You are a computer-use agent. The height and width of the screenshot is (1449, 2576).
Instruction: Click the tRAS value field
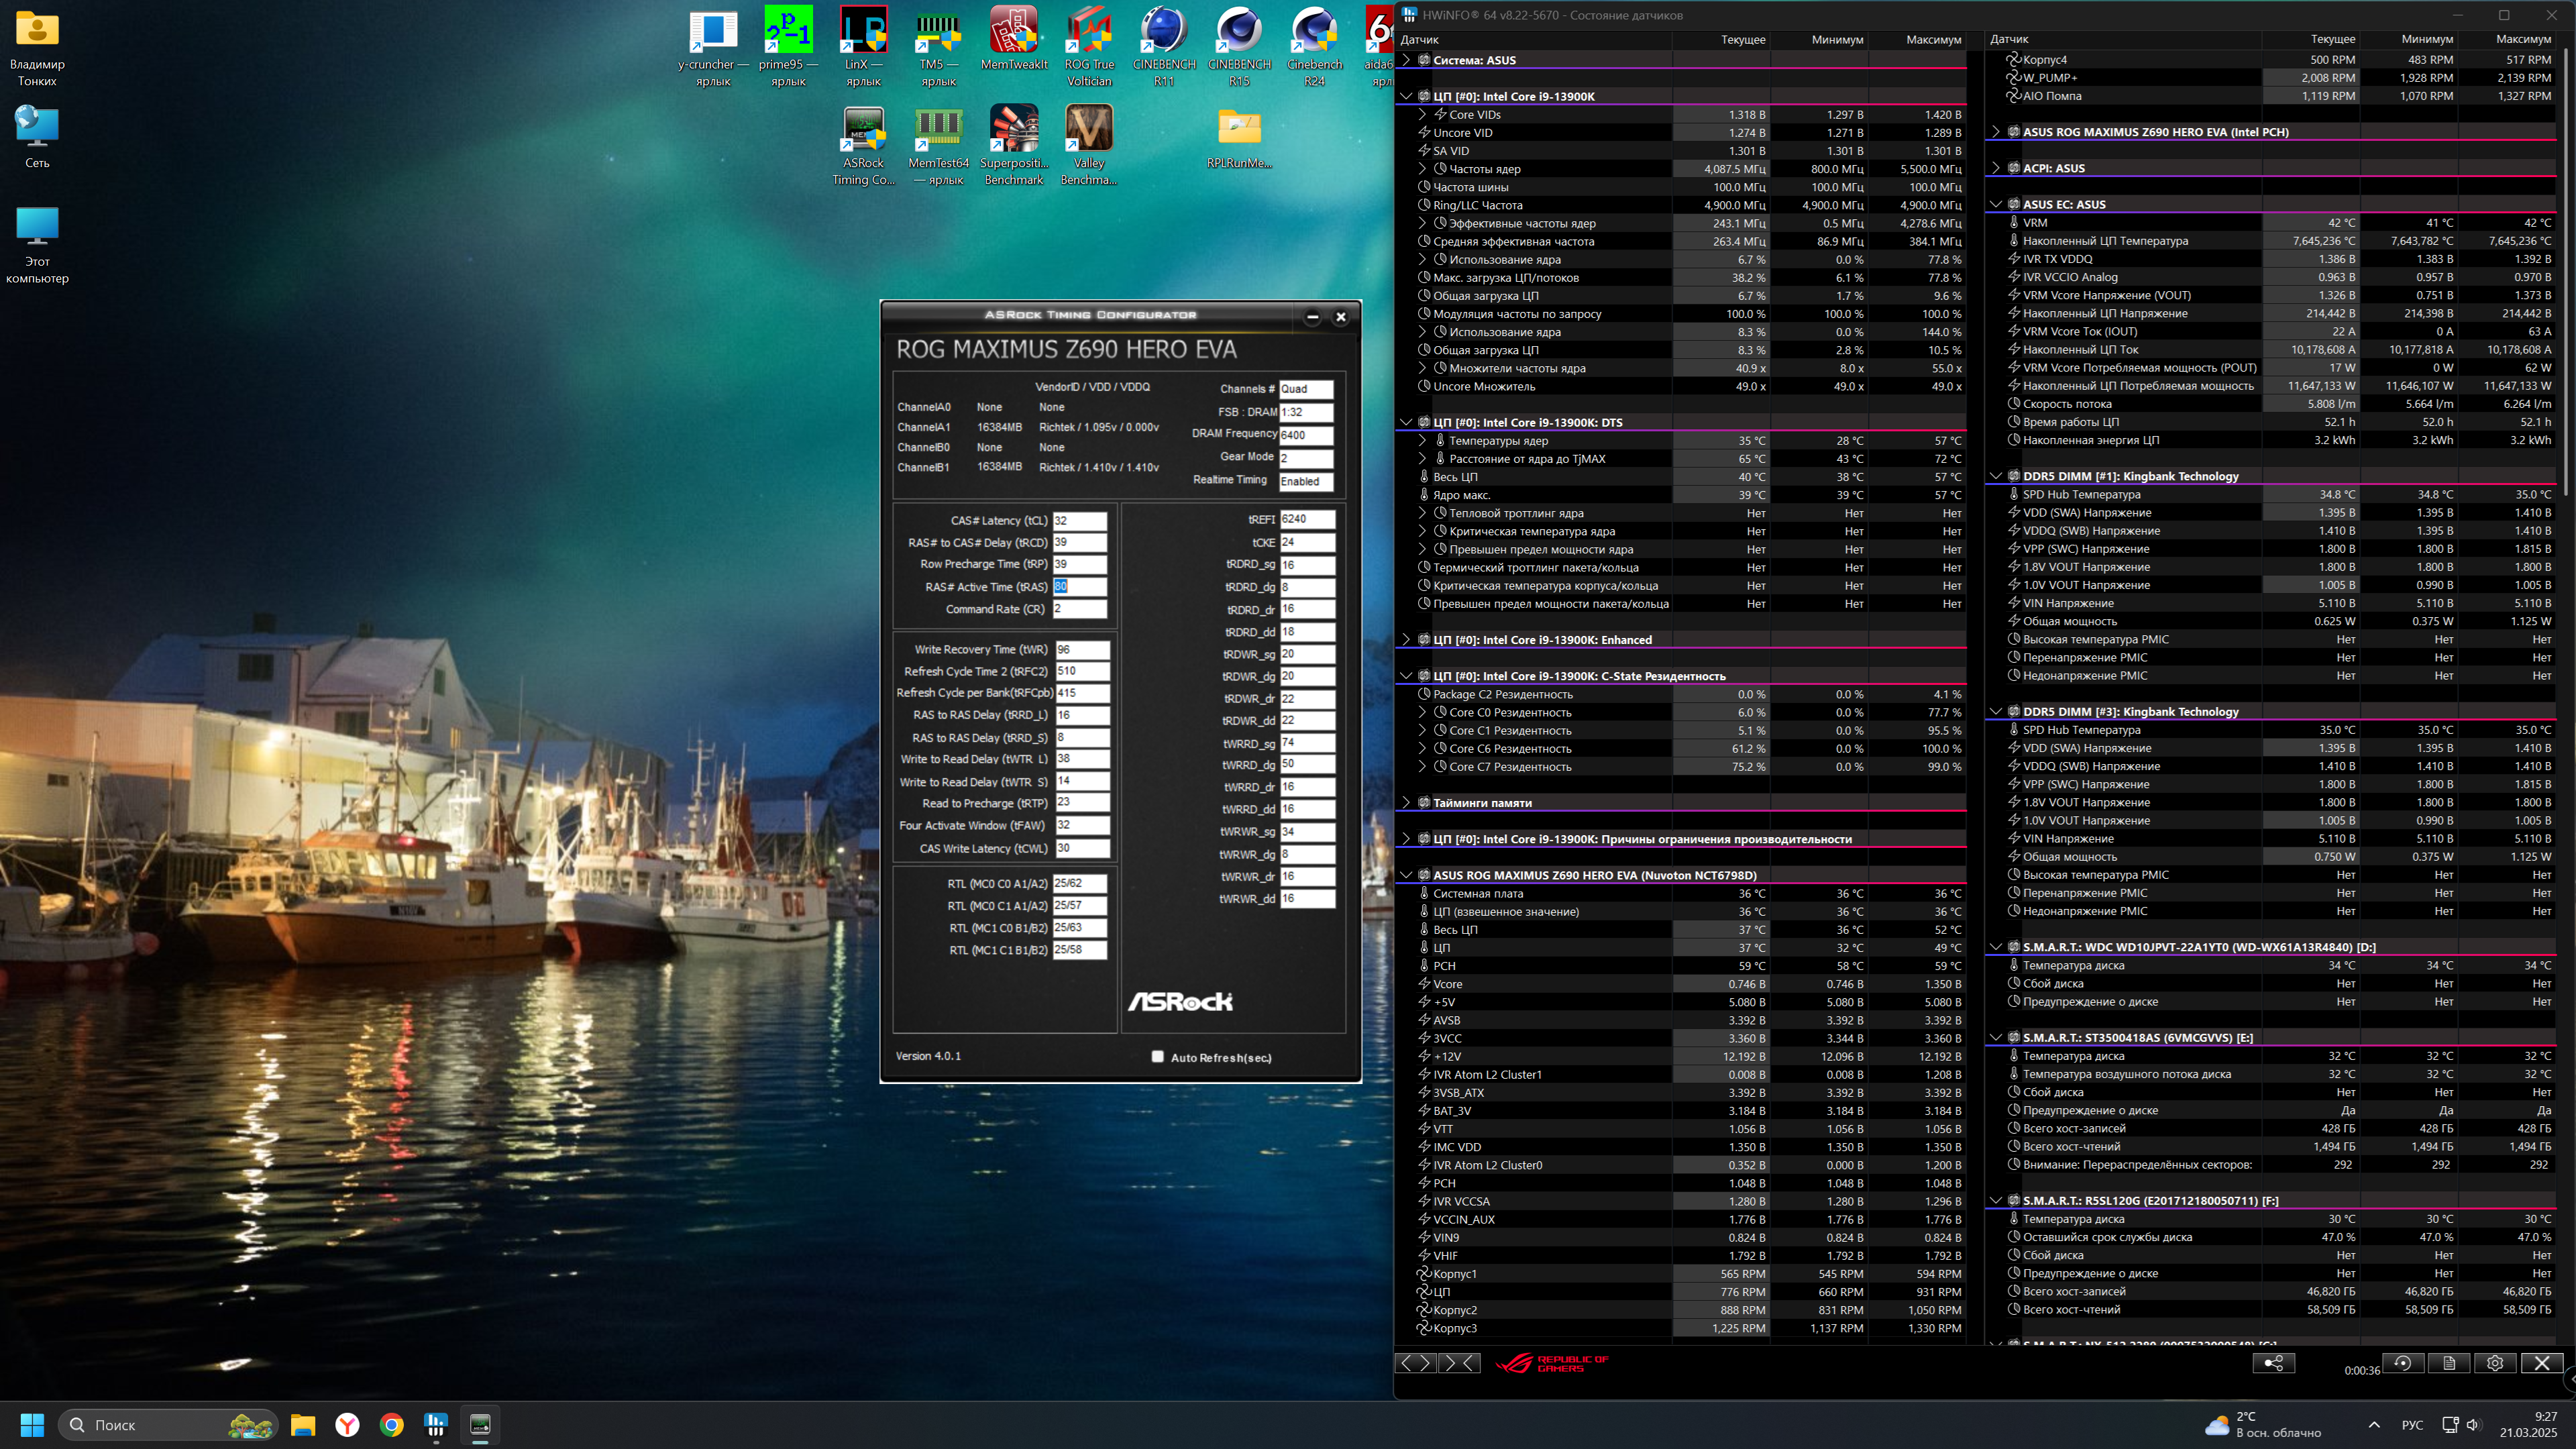[1079, 587]
